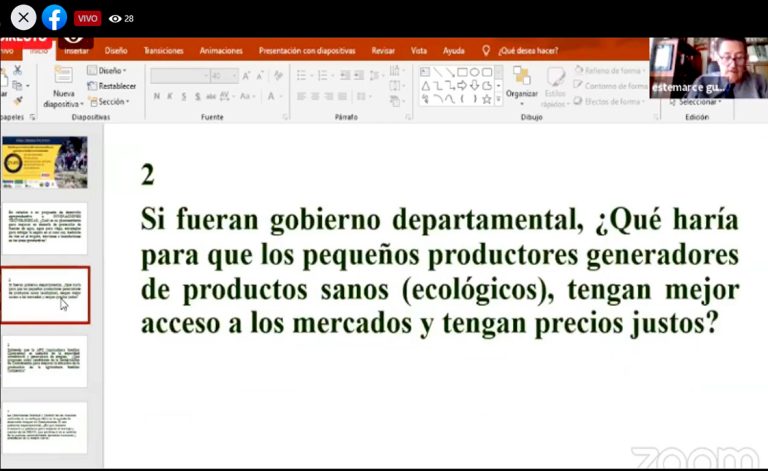Toggle bold N formatting

click(x=157, y=96)
